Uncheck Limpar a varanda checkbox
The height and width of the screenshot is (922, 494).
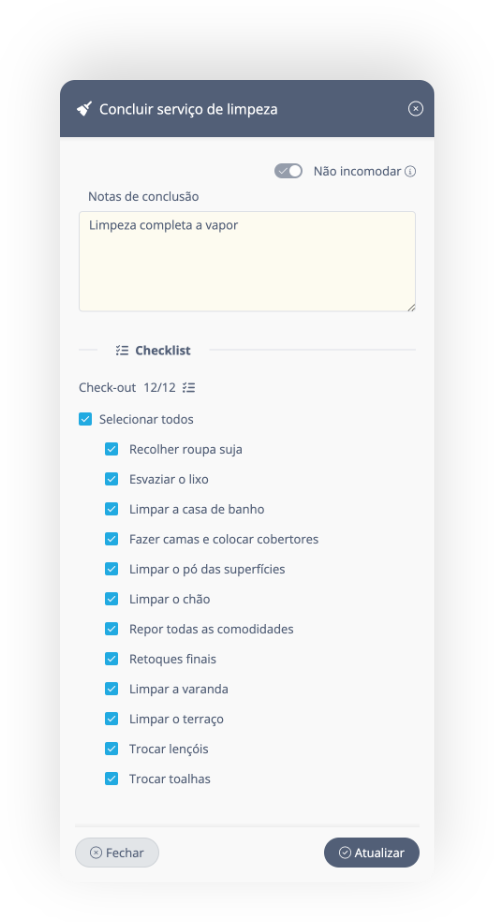[x=111, y=689]
